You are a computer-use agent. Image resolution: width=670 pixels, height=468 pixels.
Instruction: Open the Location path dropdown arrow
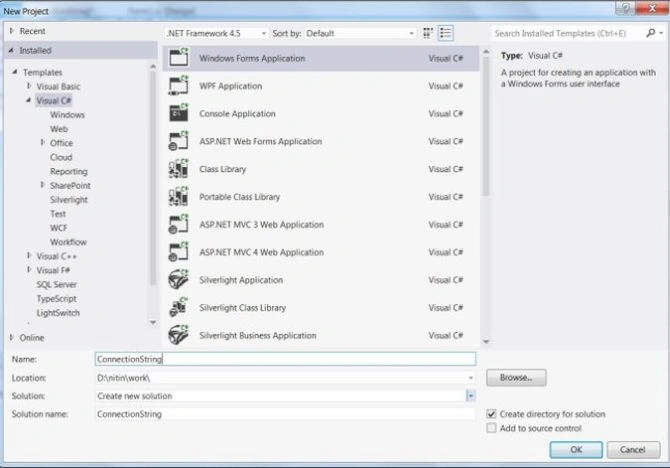pos(470,378)
